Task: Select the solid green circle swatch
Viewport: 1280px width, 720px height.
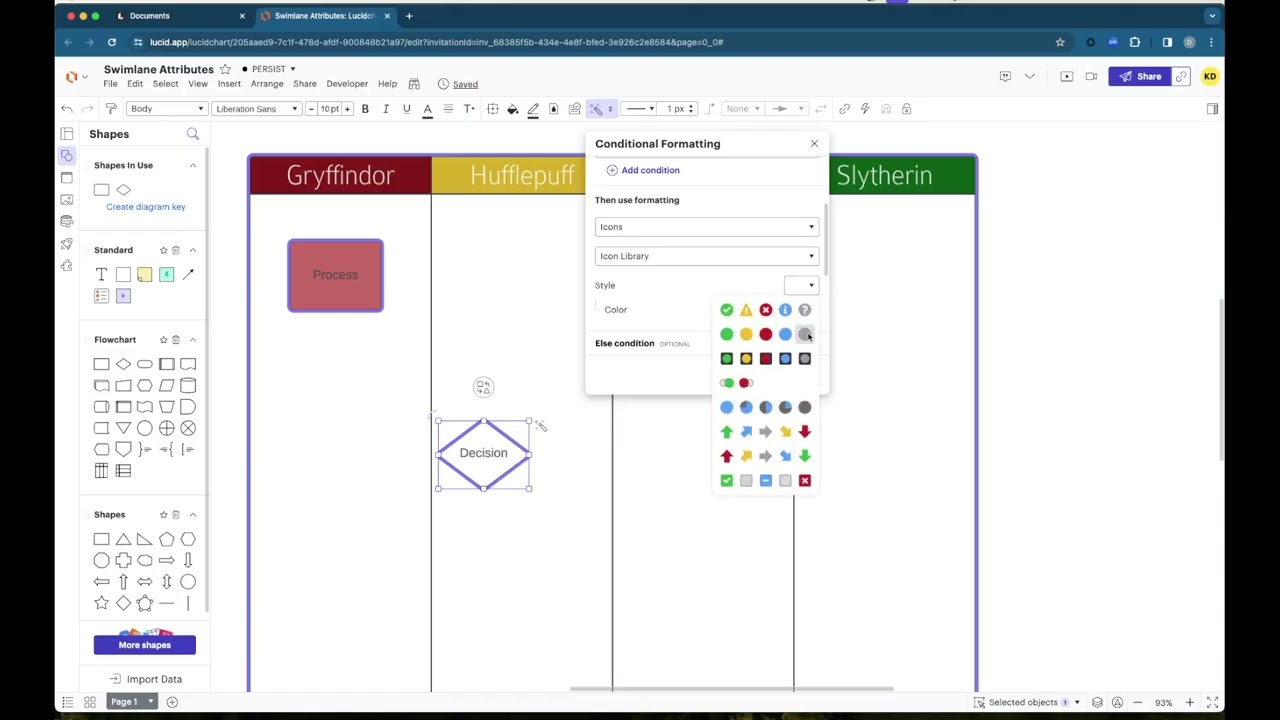Action: coord(727,334)
